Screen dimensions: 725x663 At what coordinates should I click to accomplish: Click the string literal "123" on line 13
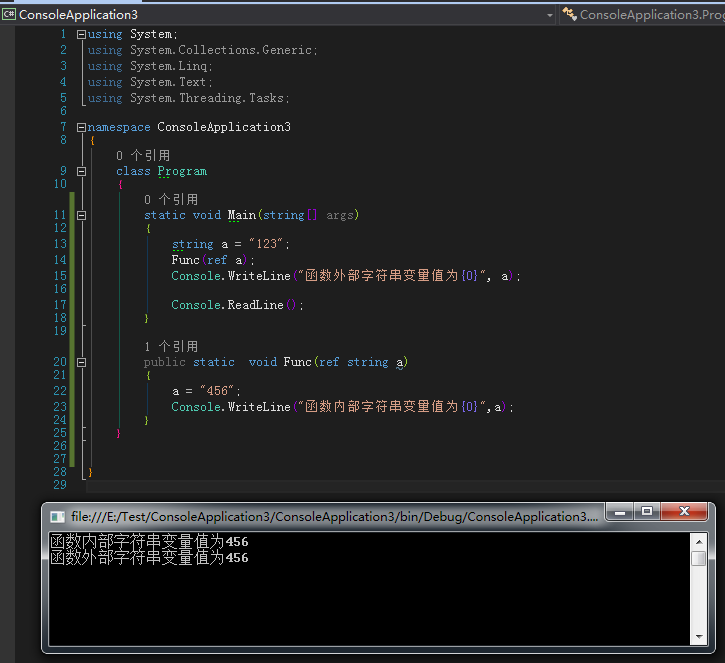[266, 244]
